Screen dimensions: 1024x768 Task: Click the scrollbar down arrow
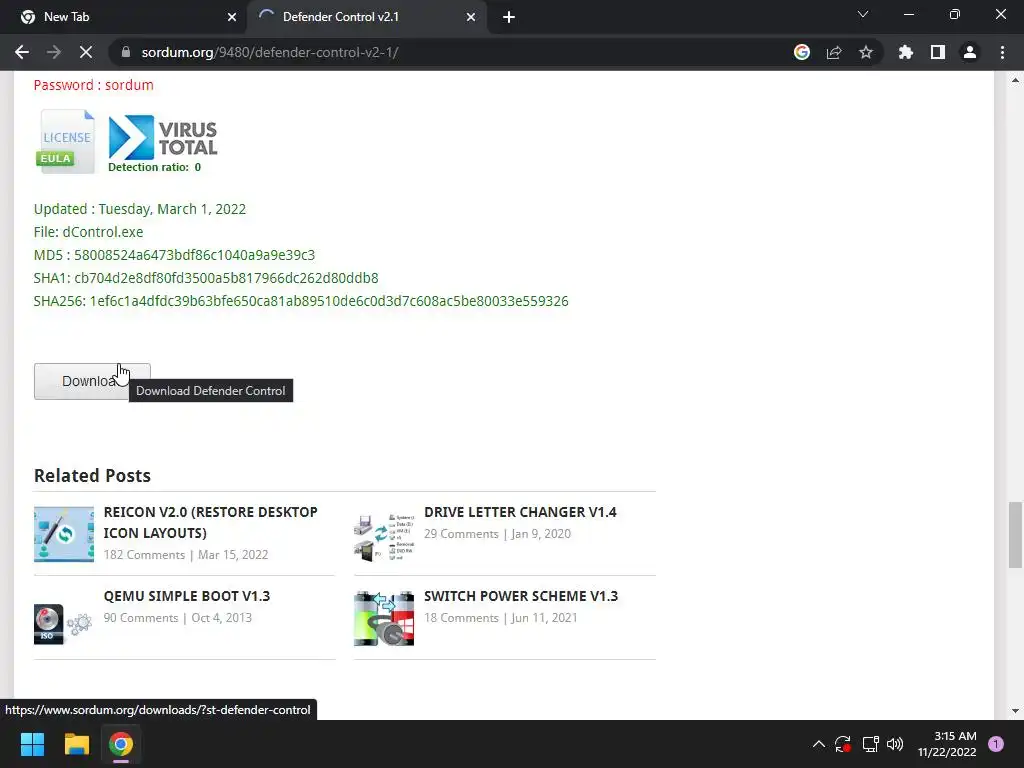tap(1015, 711)
